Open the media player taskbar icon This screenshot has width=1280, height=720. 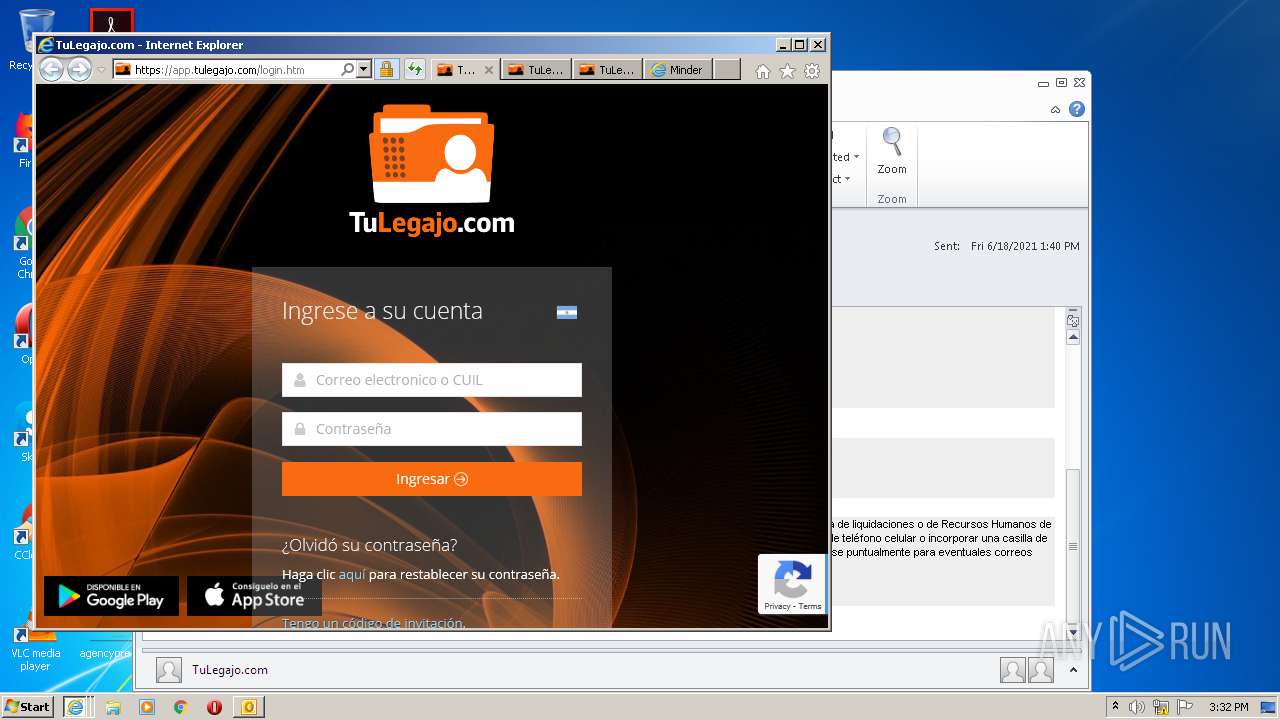[x=146, y=707]
